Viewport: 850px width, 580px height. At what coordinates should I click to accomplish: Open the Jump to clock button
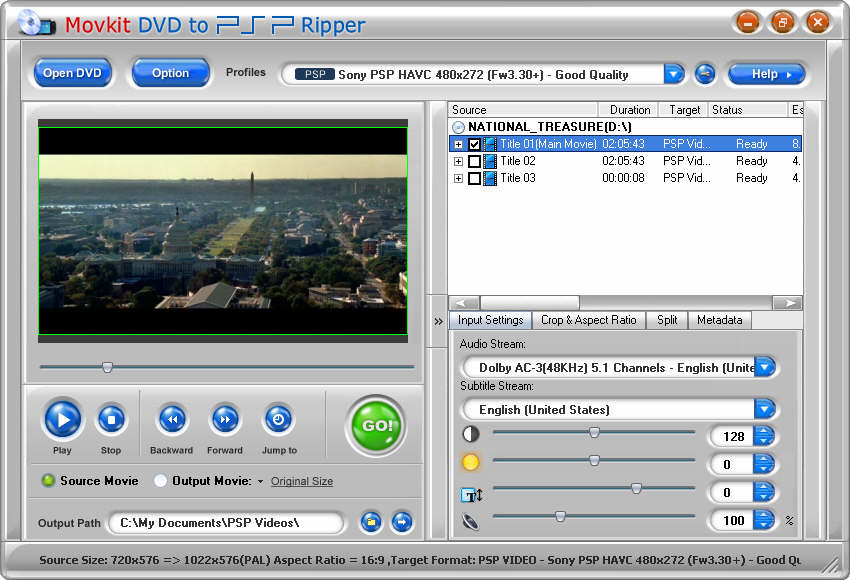pyautogui.click(x=279, y=419)
